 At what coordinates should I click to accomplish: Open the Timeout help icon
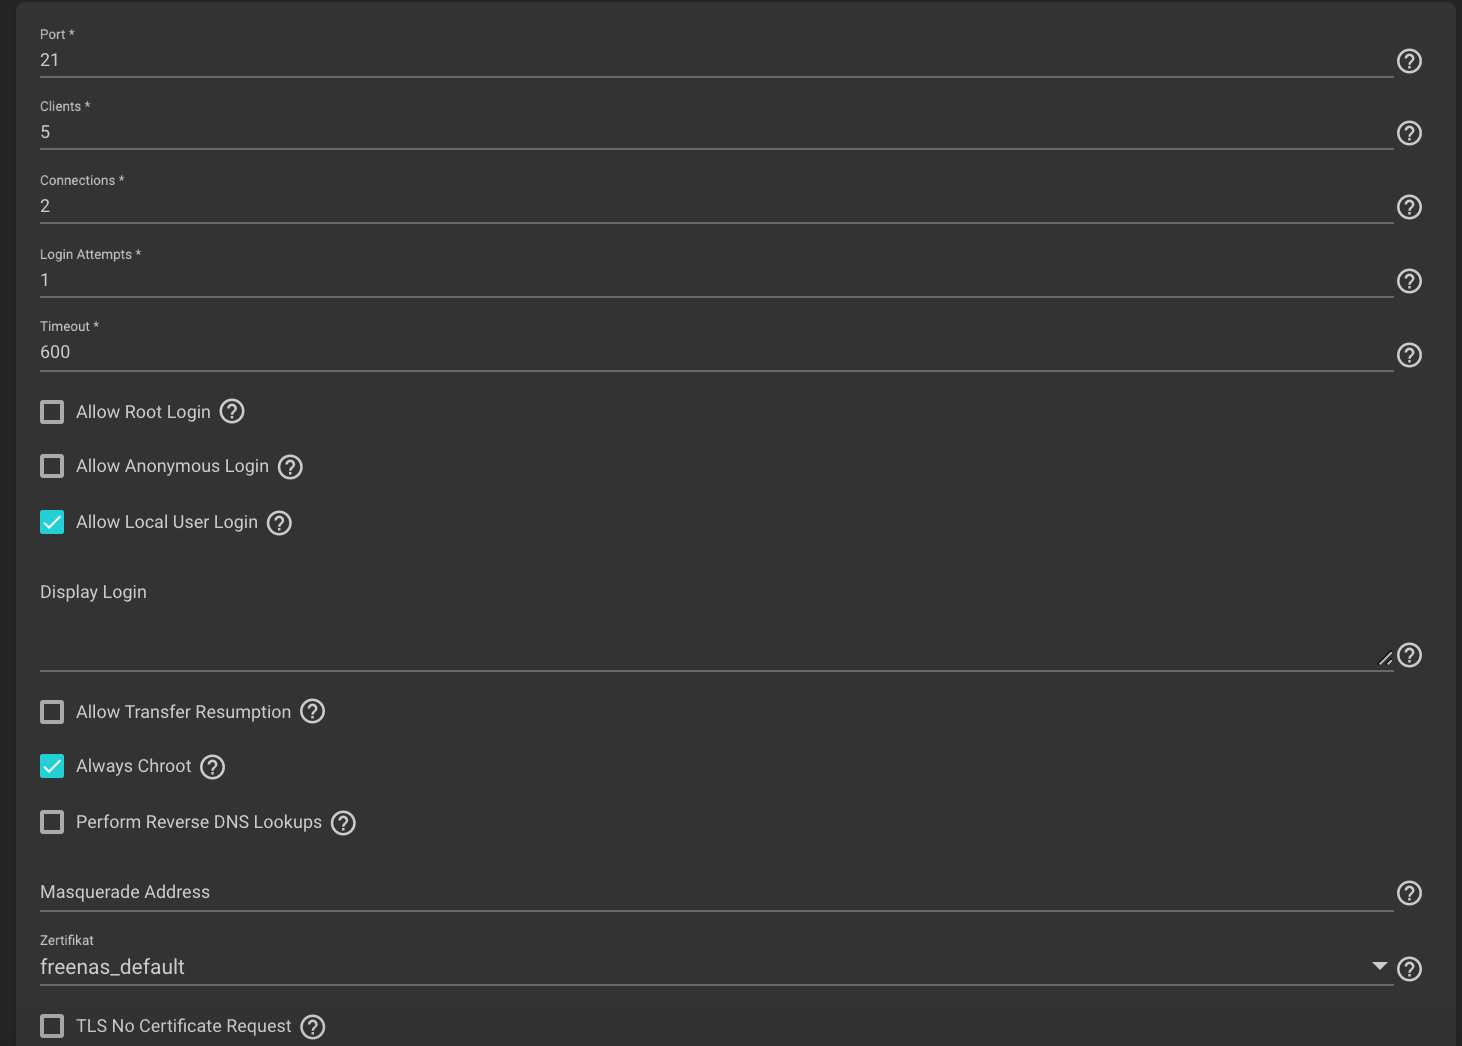click(x=1409, y=355)
